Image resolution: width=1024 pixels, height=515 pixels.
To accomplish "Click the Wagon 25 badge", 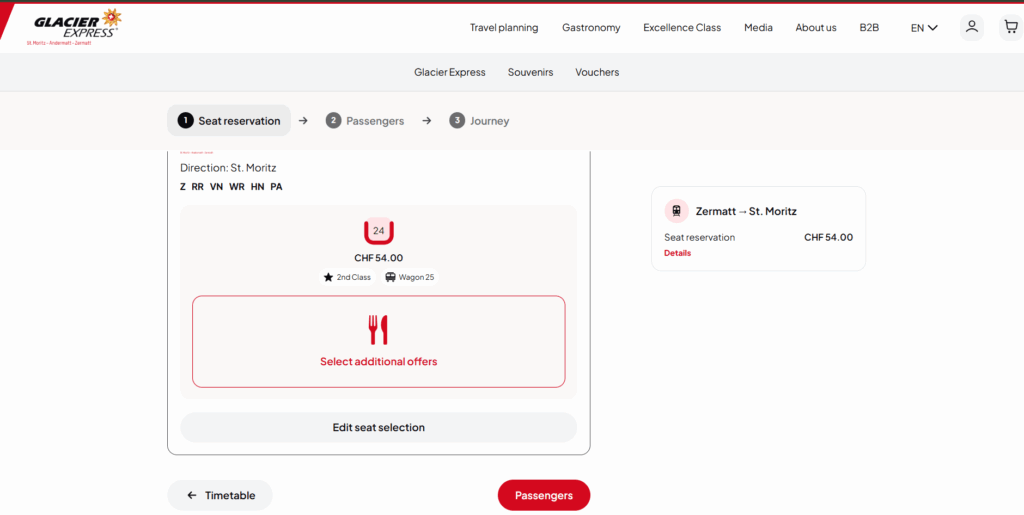I will [410, 277].
